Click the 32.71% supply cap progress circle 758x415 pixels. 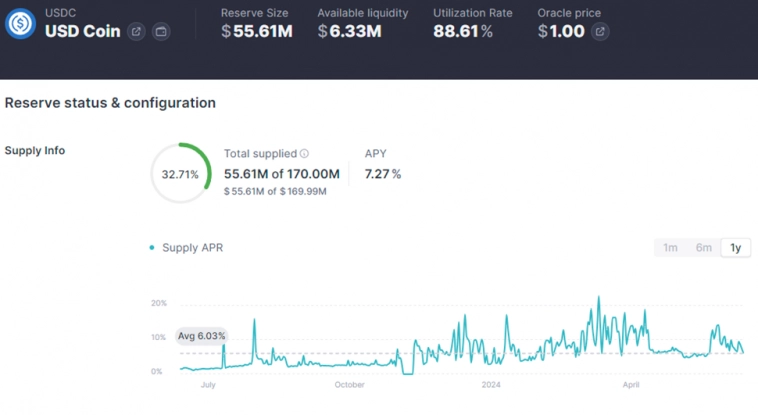180,174
